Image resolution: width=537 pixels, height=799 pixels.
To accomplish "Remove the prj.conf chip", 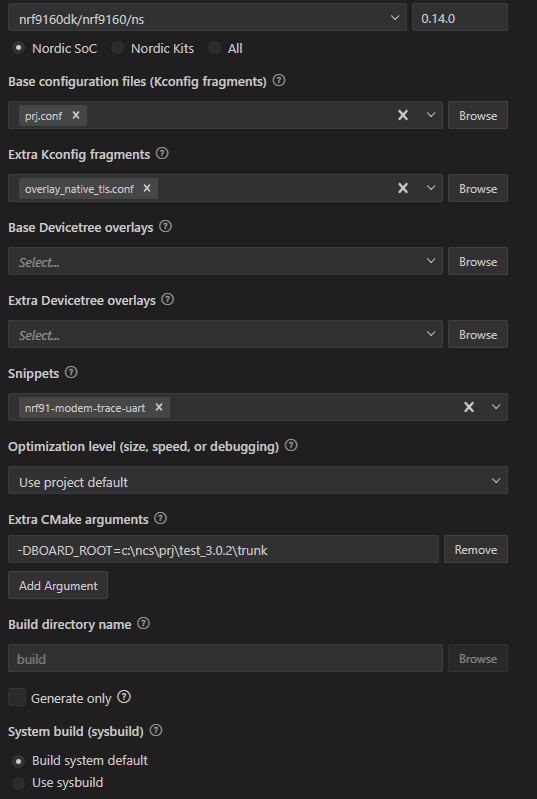I will [76, 115].
